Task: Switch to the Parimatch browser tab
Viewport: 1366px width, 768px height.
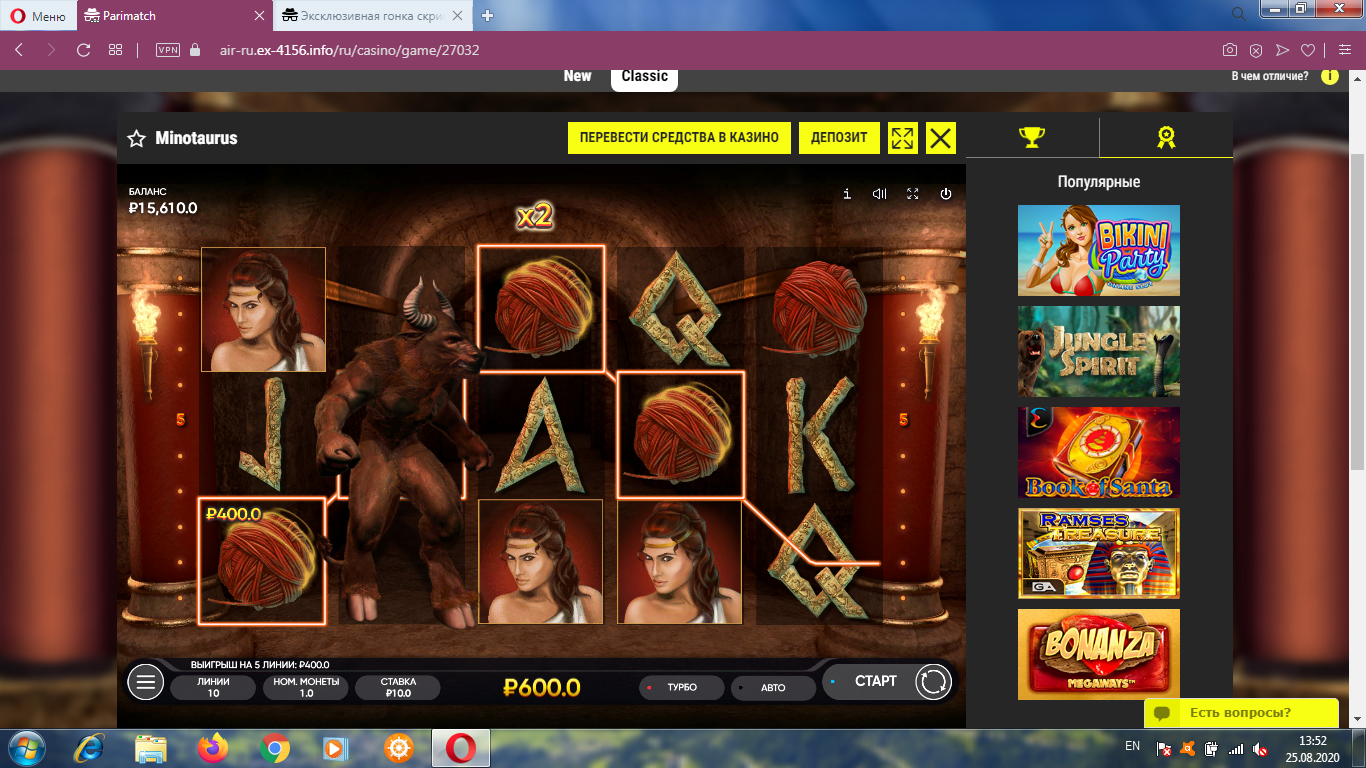Action: click(170, 16)
